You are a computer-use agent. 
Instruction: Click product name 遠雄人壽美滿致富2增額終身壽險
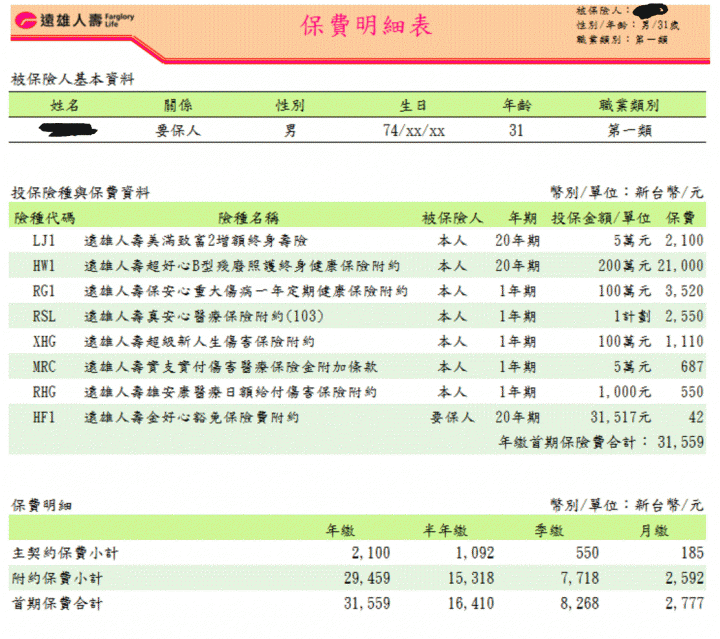pyautogui.click(x=196, y=240)
